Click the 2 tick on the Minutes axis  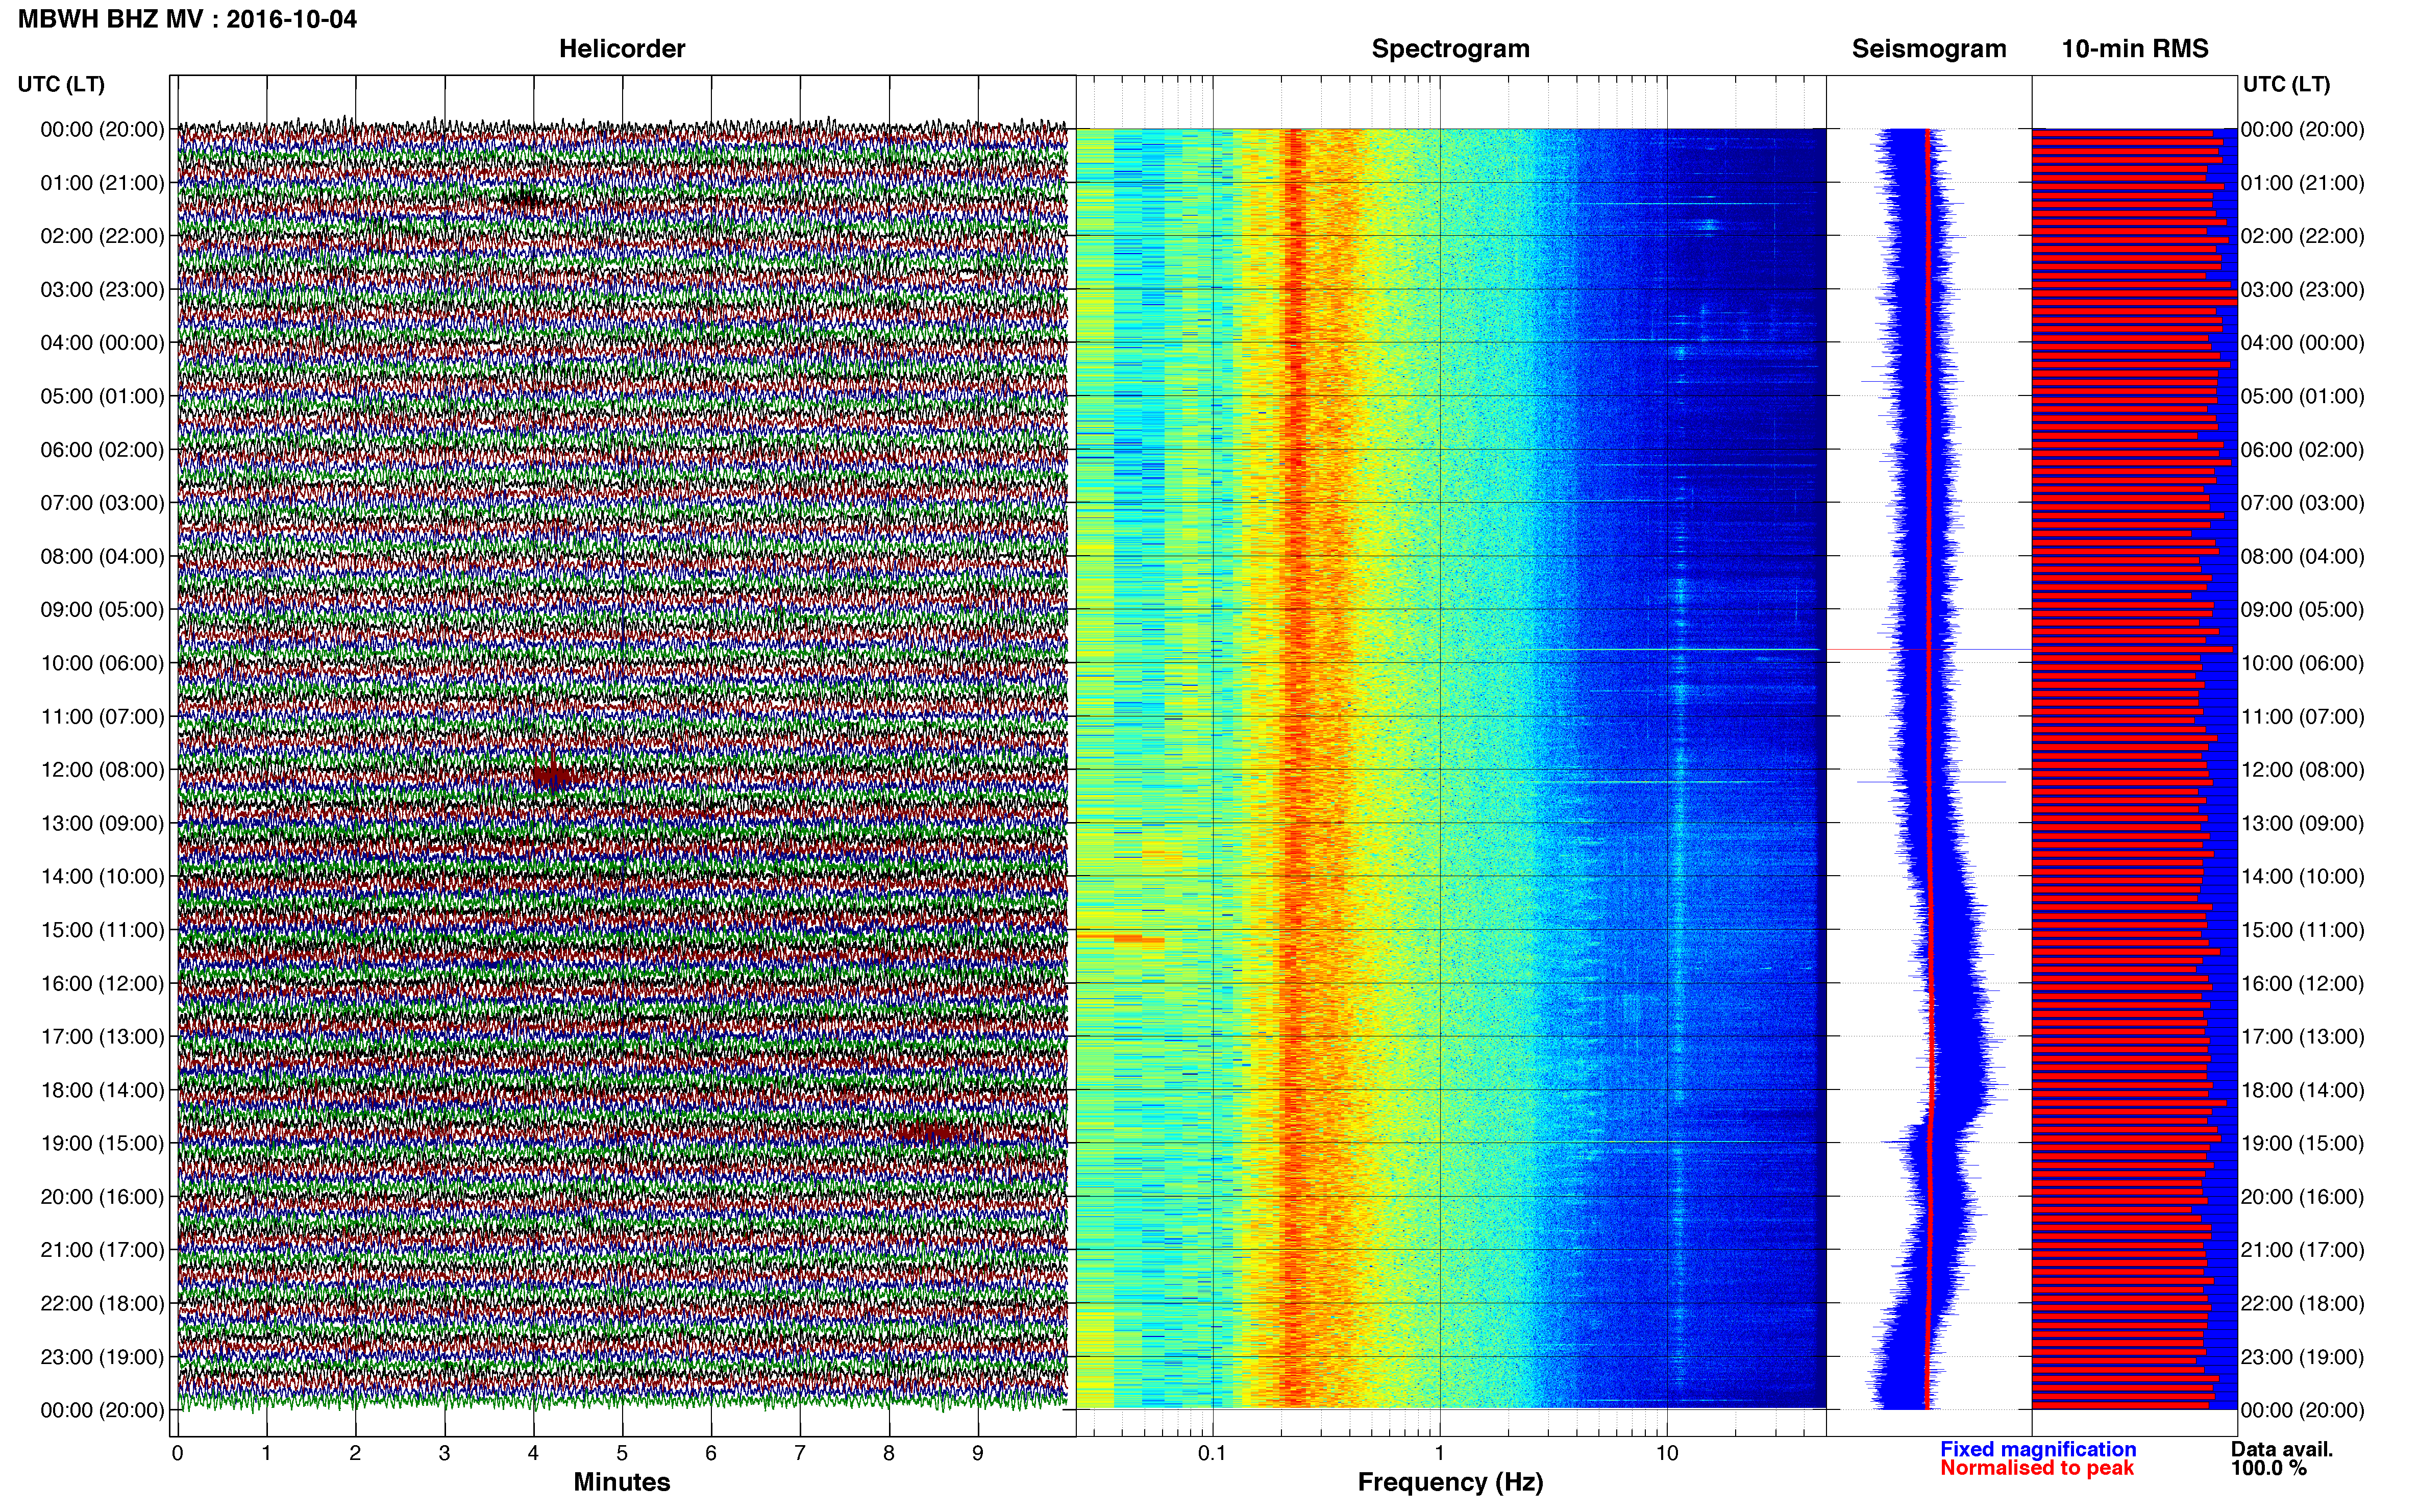coord(355,1453)
